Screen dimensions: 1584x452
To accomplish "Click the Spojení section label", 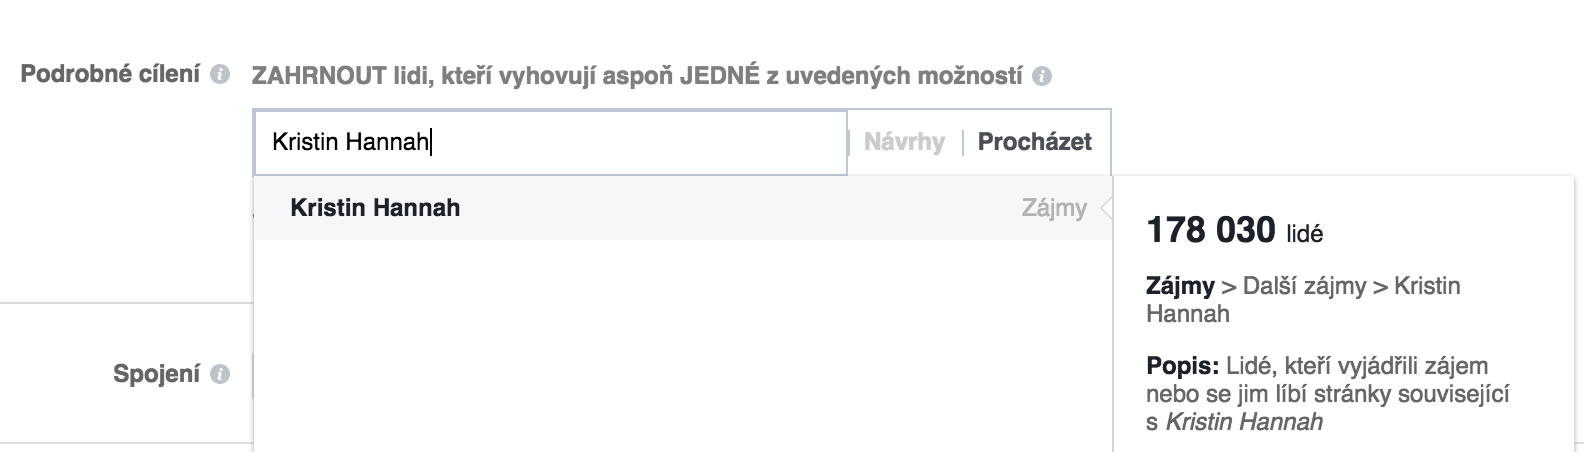I will pyautogui.click(x=157, y=374).
